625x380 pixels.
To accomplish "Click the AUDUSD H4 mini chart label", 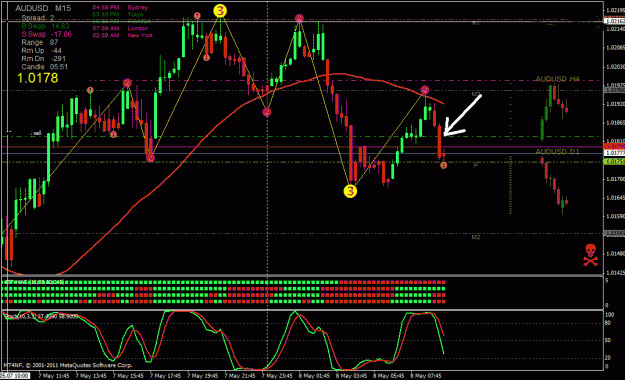I will click(557, 79).
